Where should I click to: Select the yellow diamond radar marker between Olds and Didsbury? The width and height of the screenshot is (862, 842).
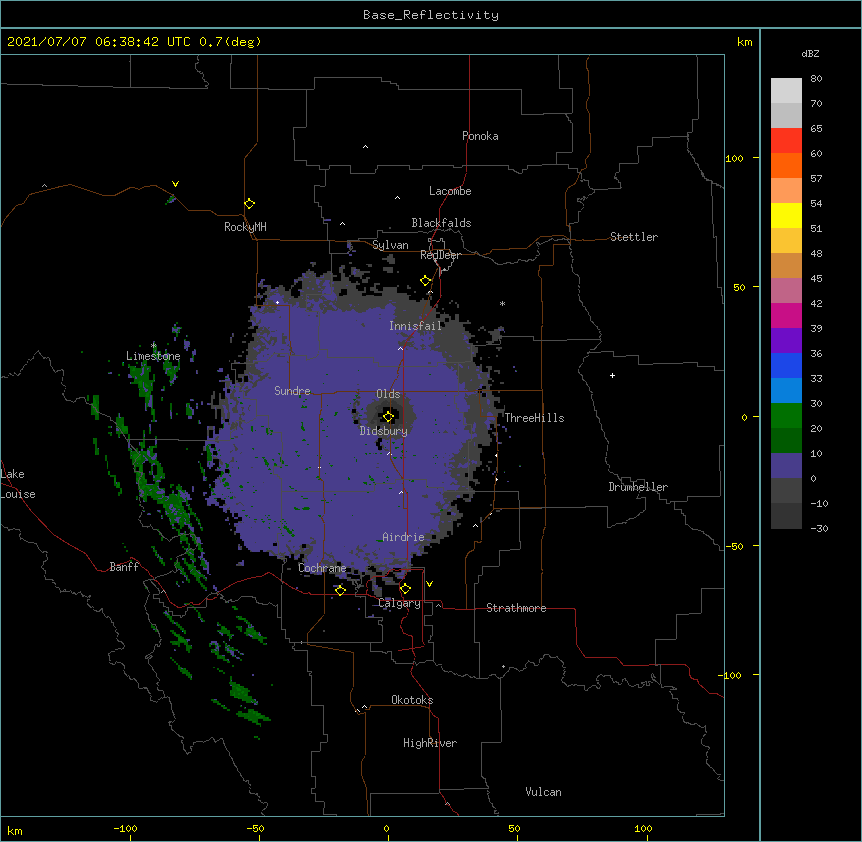pyautogui.click(x=388, y=417)
